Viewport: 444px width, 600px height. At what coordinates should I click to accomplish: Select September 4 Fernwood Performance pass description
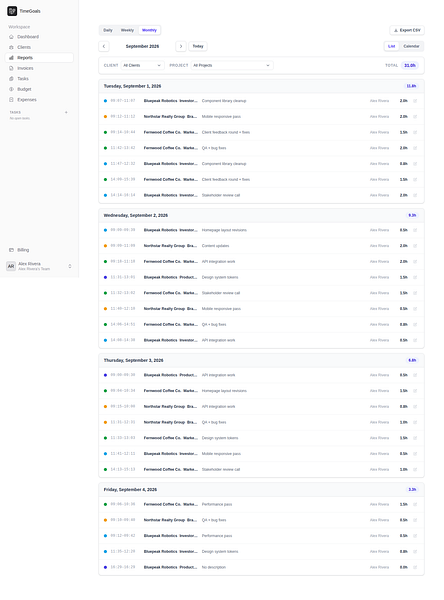coord(217,504)
